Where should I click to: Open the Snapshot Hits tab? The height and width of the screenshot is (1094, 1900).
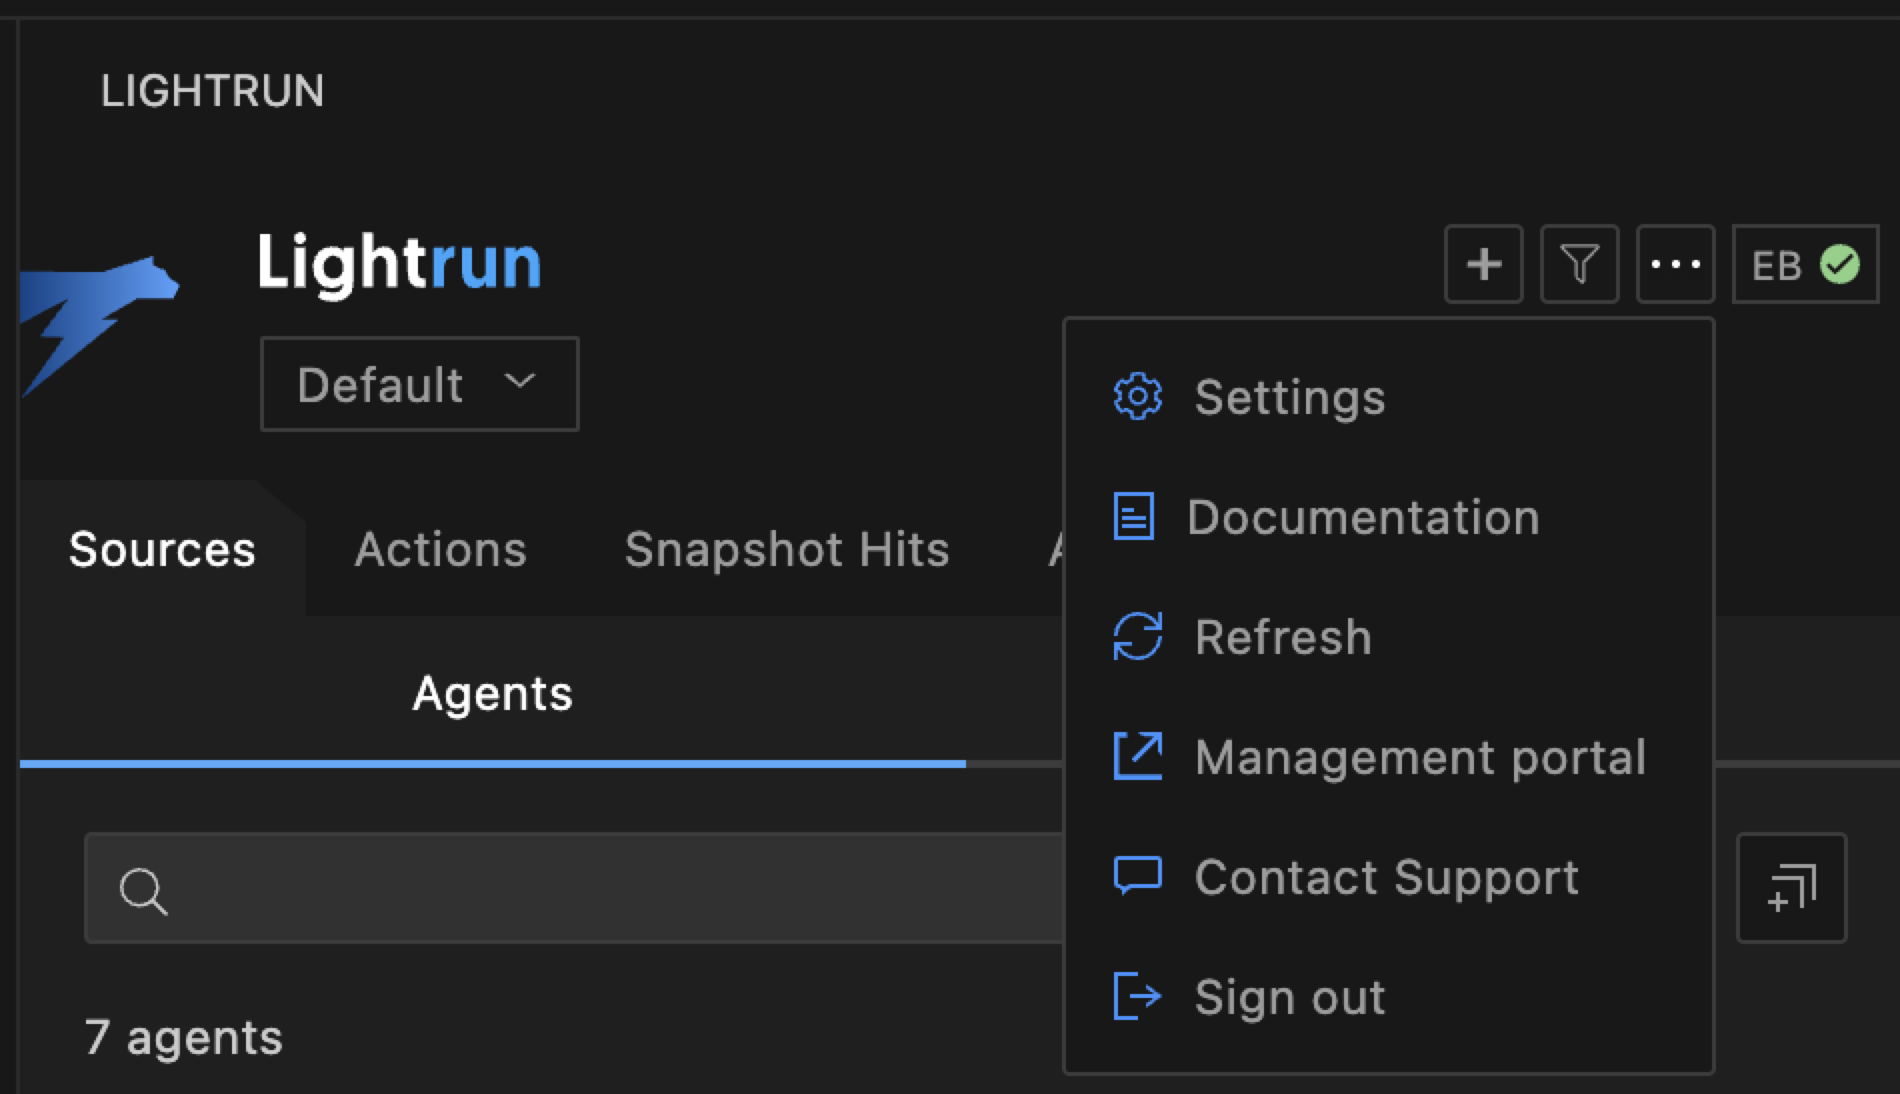click(x=786, y=549)
